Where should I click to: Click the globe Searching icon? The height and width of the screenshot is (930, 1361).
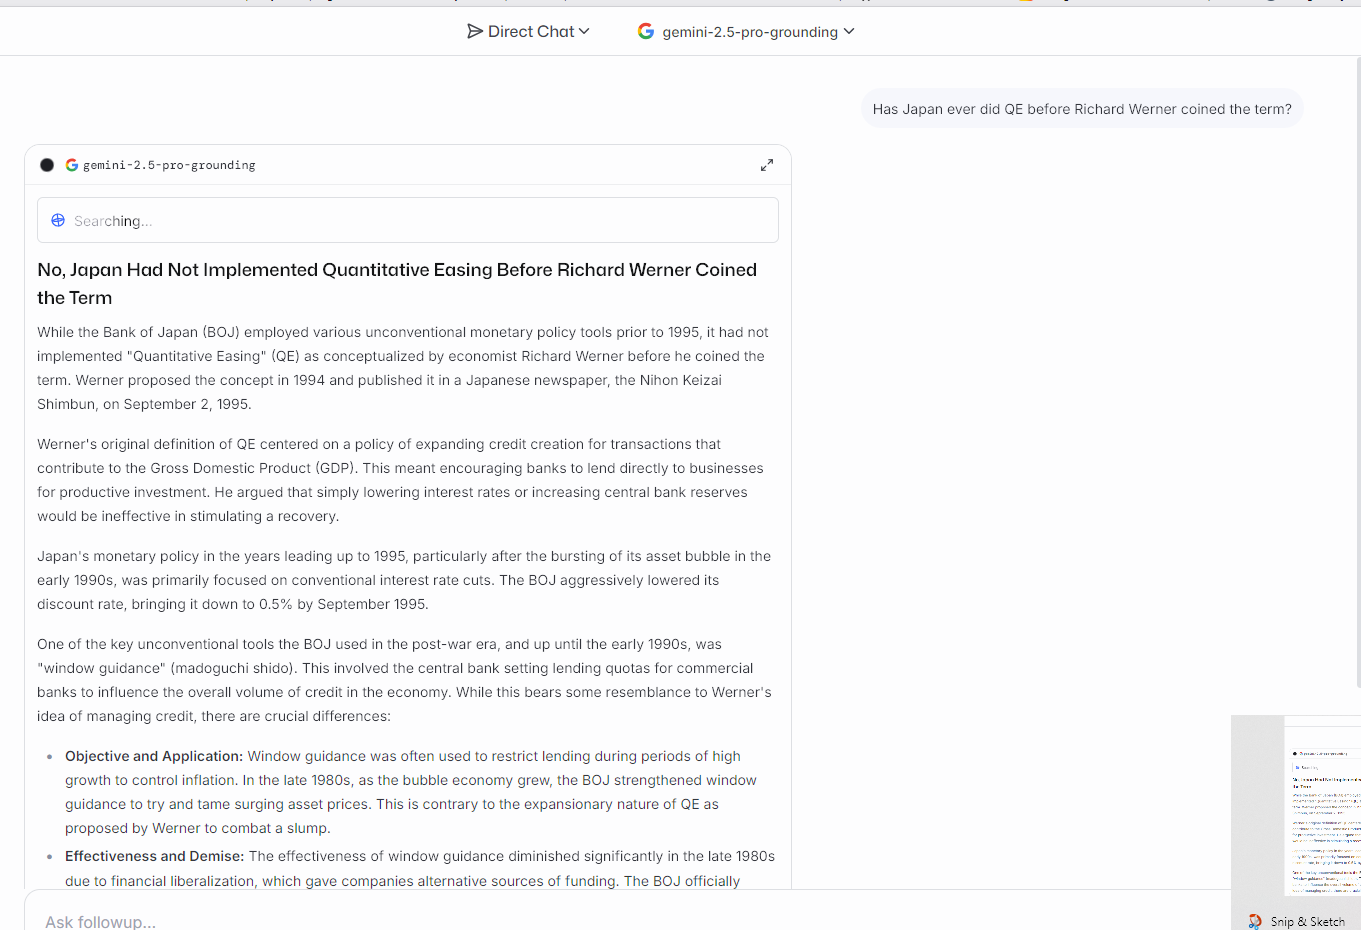58,220
